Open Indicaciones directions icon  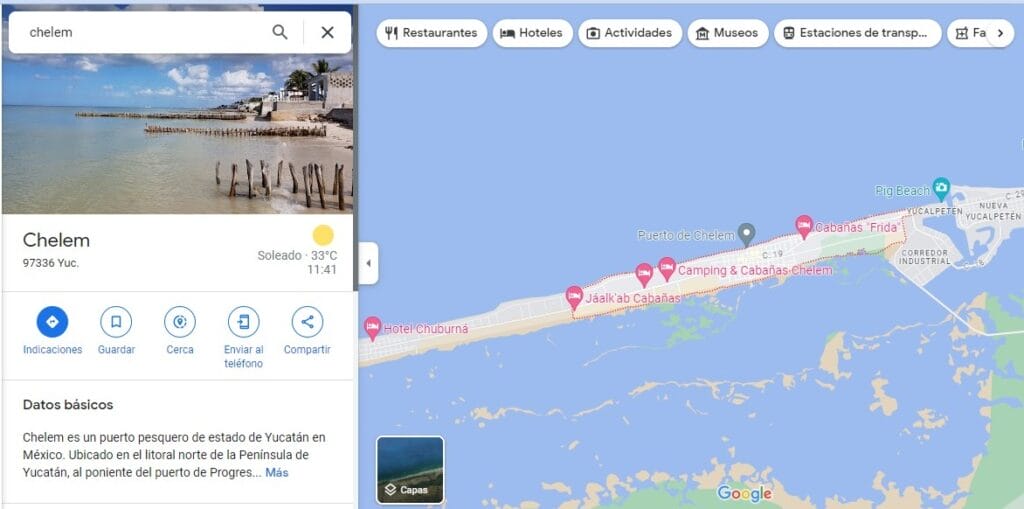52,321
